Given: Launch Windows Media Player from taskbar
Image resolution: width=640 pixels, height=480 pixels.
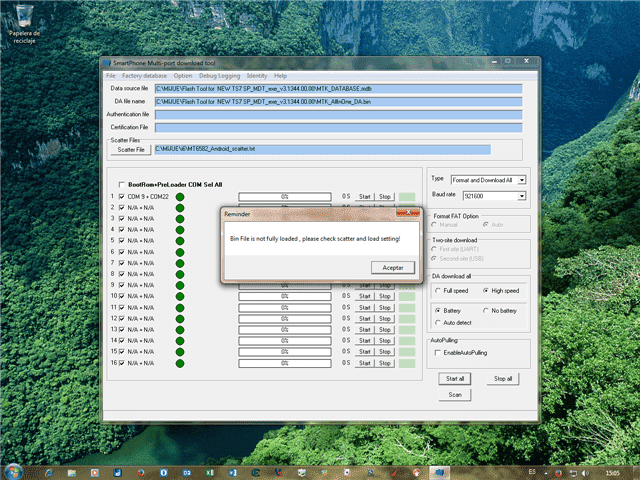Looking at the screenshot, I should pos(95,473).
